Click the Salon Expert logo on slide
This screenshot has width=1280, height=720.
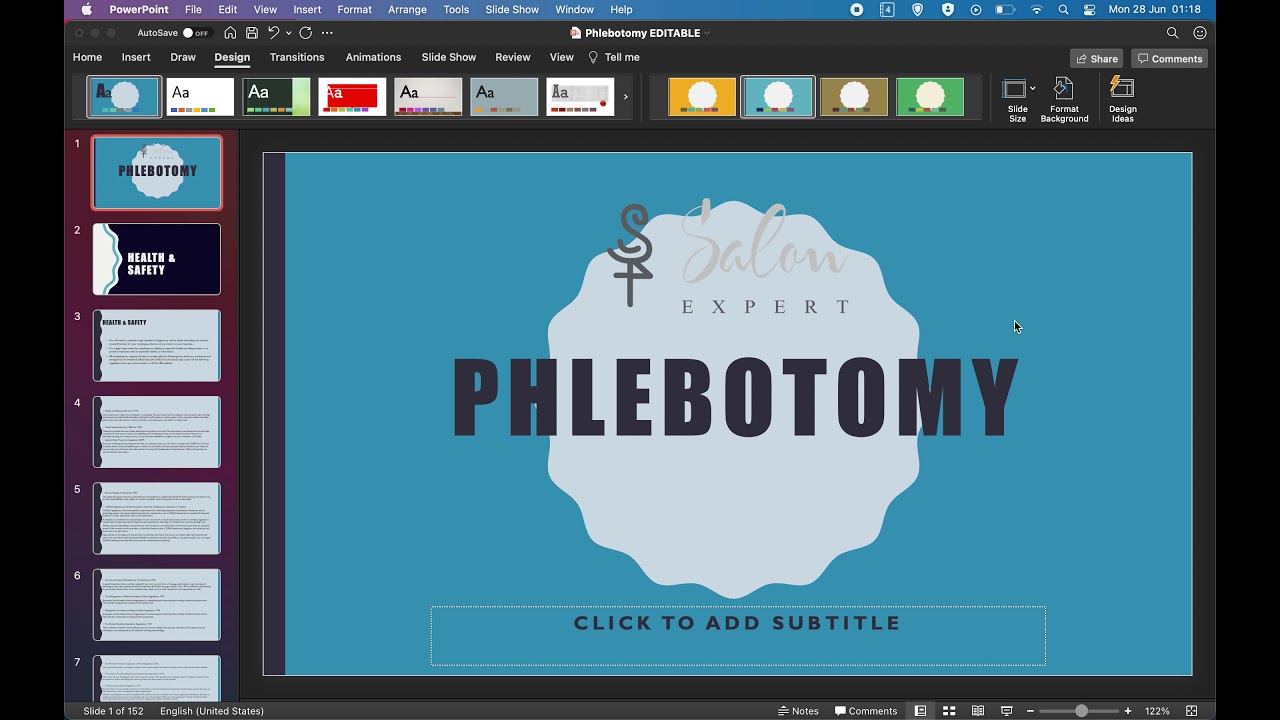point(731,256)
